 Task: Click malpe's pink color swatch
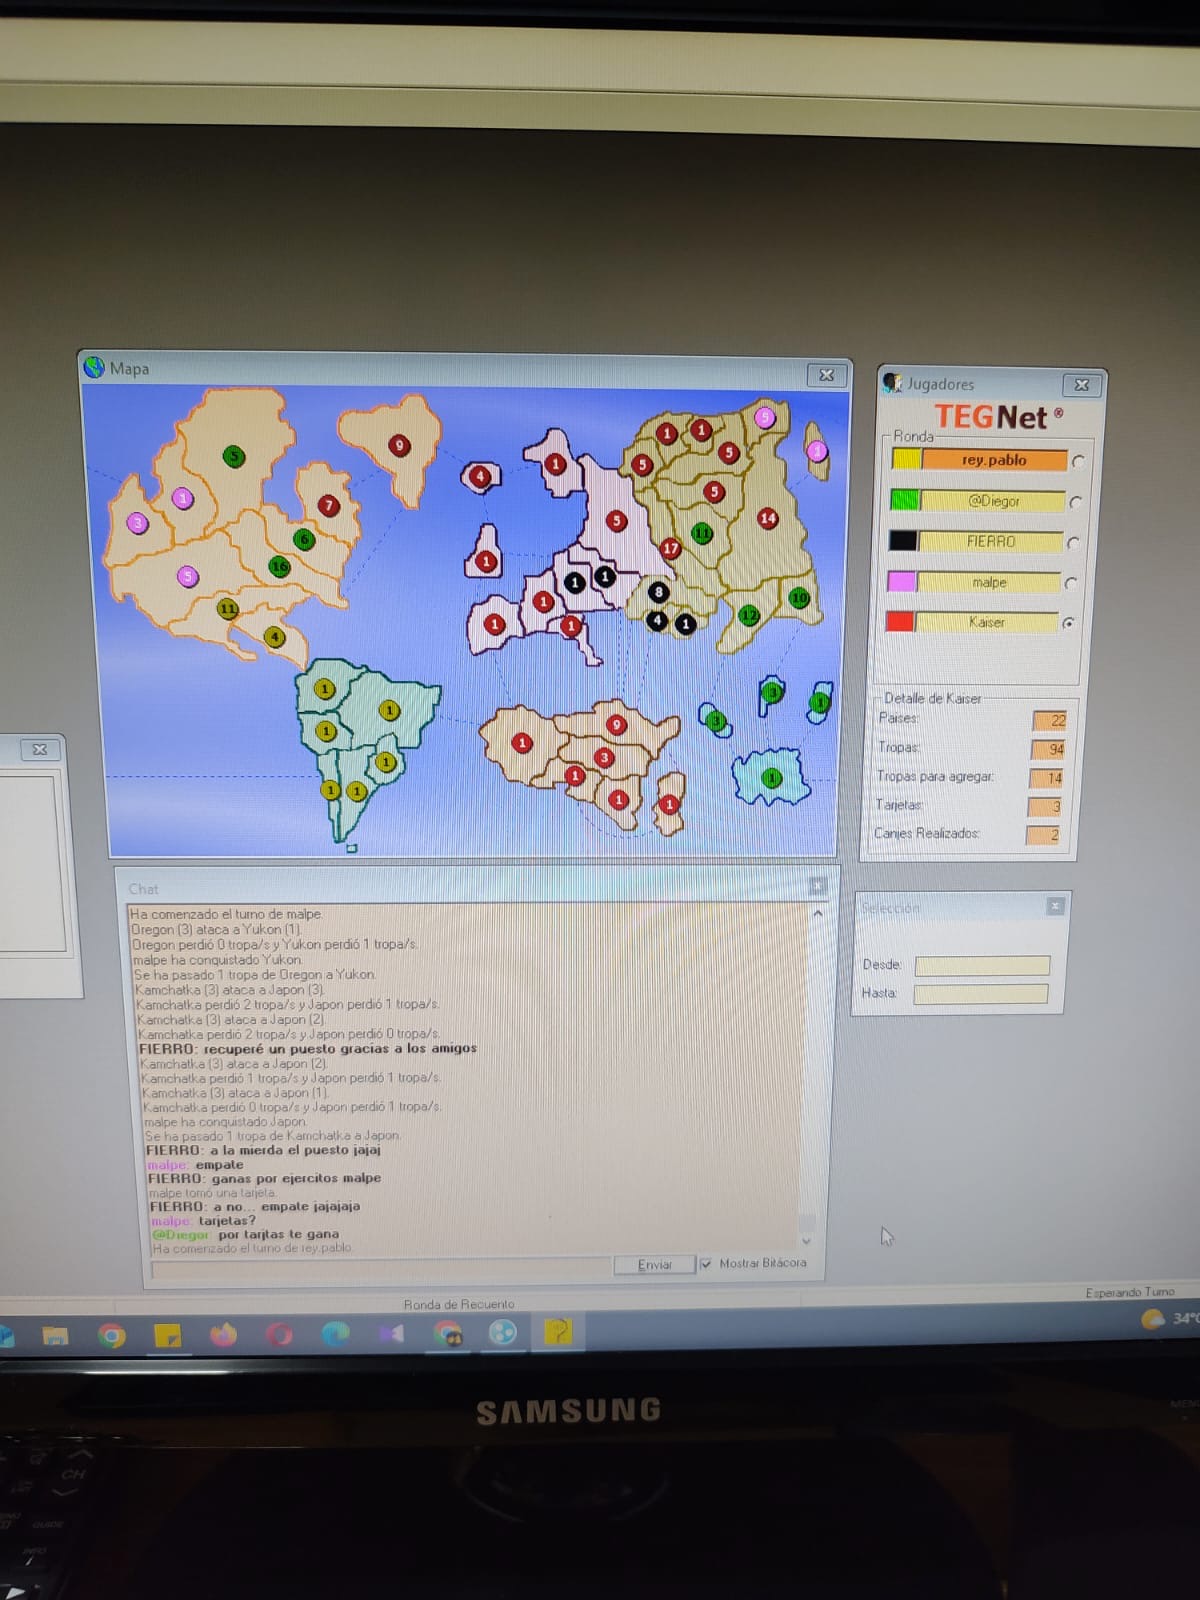tap(901, 581)
